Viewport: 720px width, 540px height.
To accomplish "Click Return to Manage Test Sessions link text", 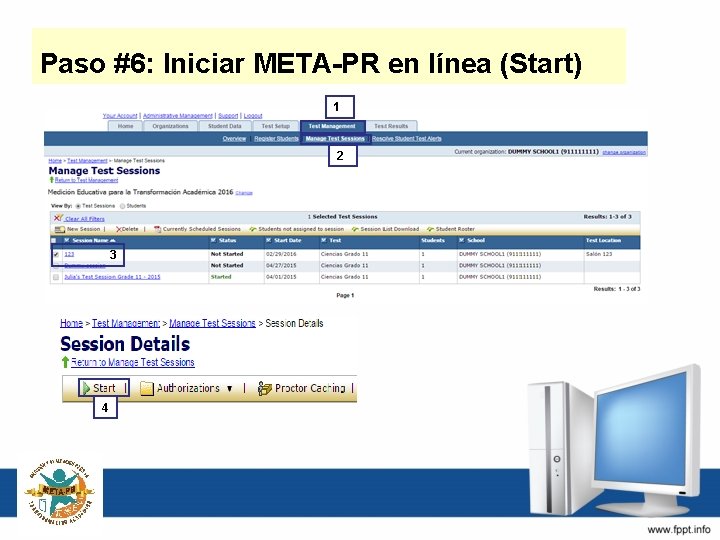I will 133,362.
